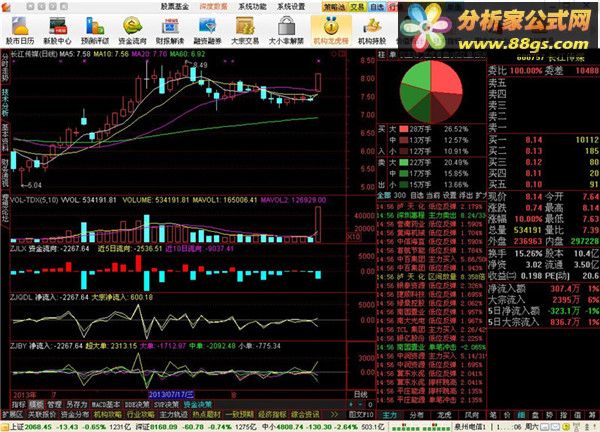Open the 系统功能 menu

252,7
